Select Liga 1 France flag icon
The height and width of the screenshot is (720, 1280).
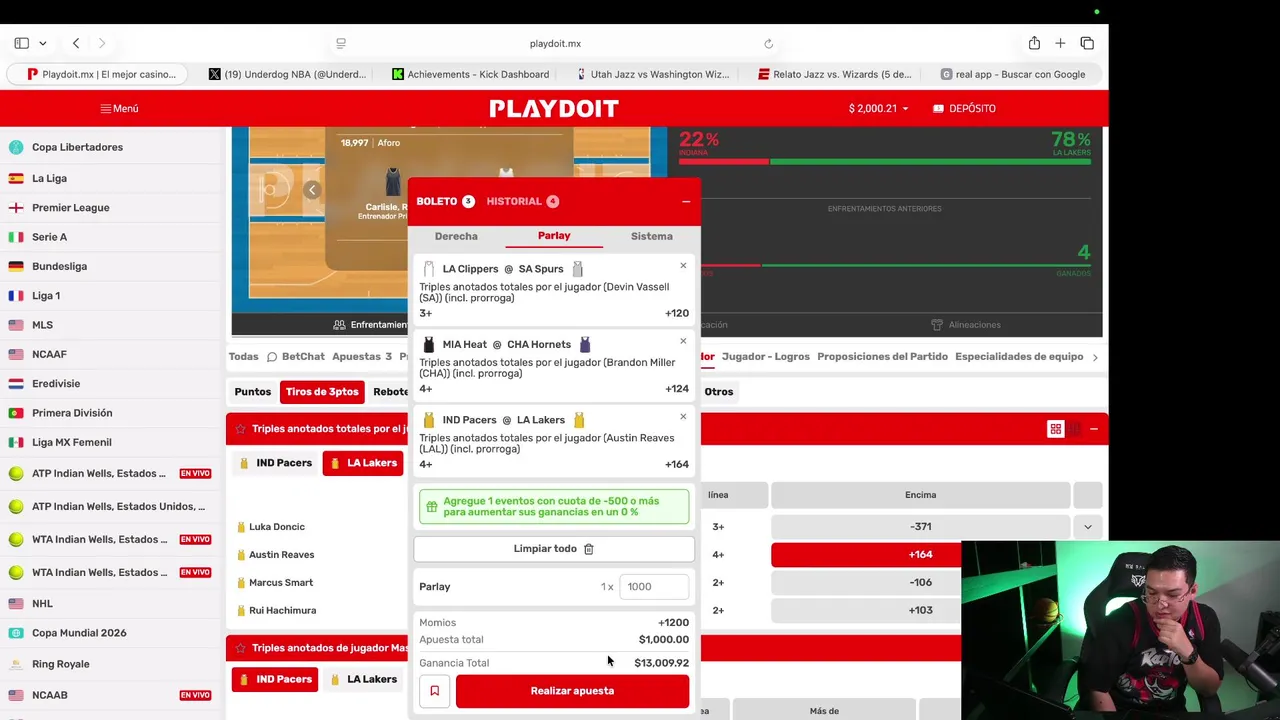[x=16, y=296]
